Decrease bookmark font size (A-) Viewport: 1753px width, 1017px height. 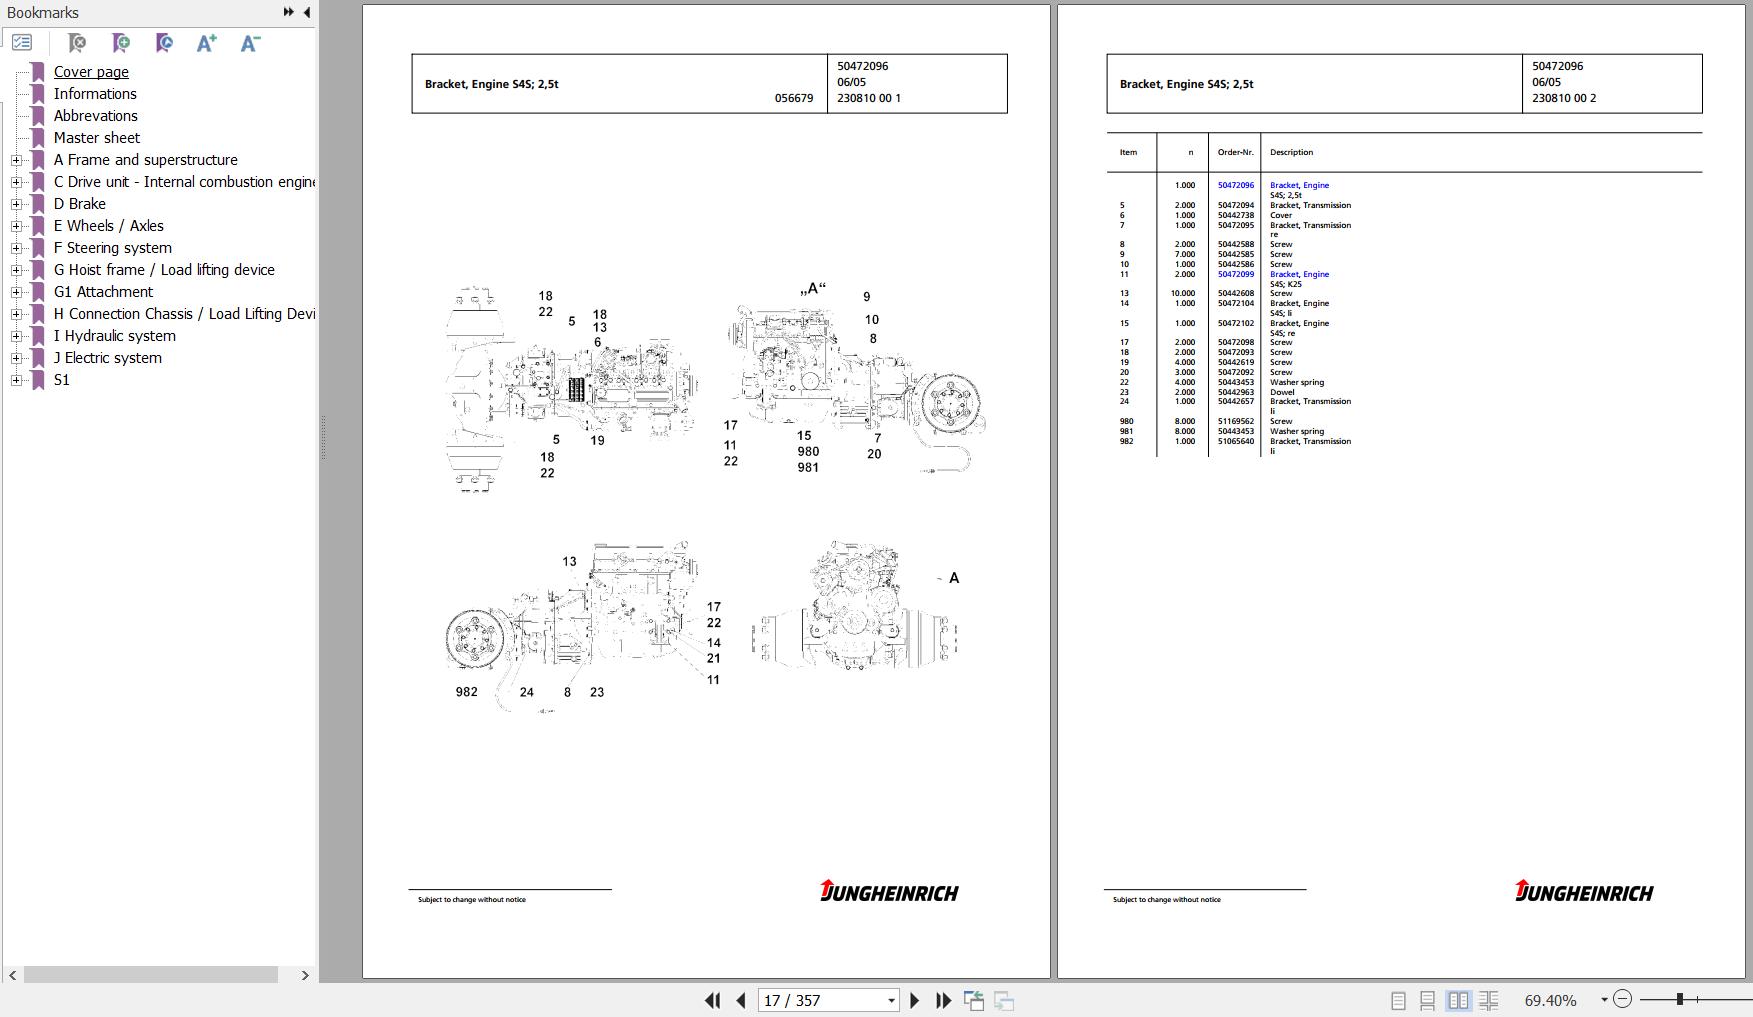(250, 43)
